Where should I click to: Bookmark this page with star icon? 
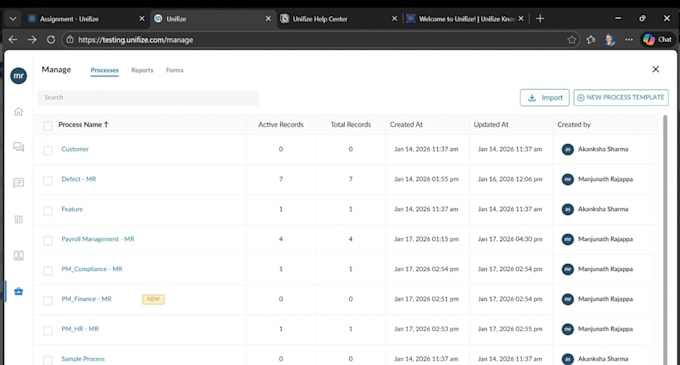point(572,40)
